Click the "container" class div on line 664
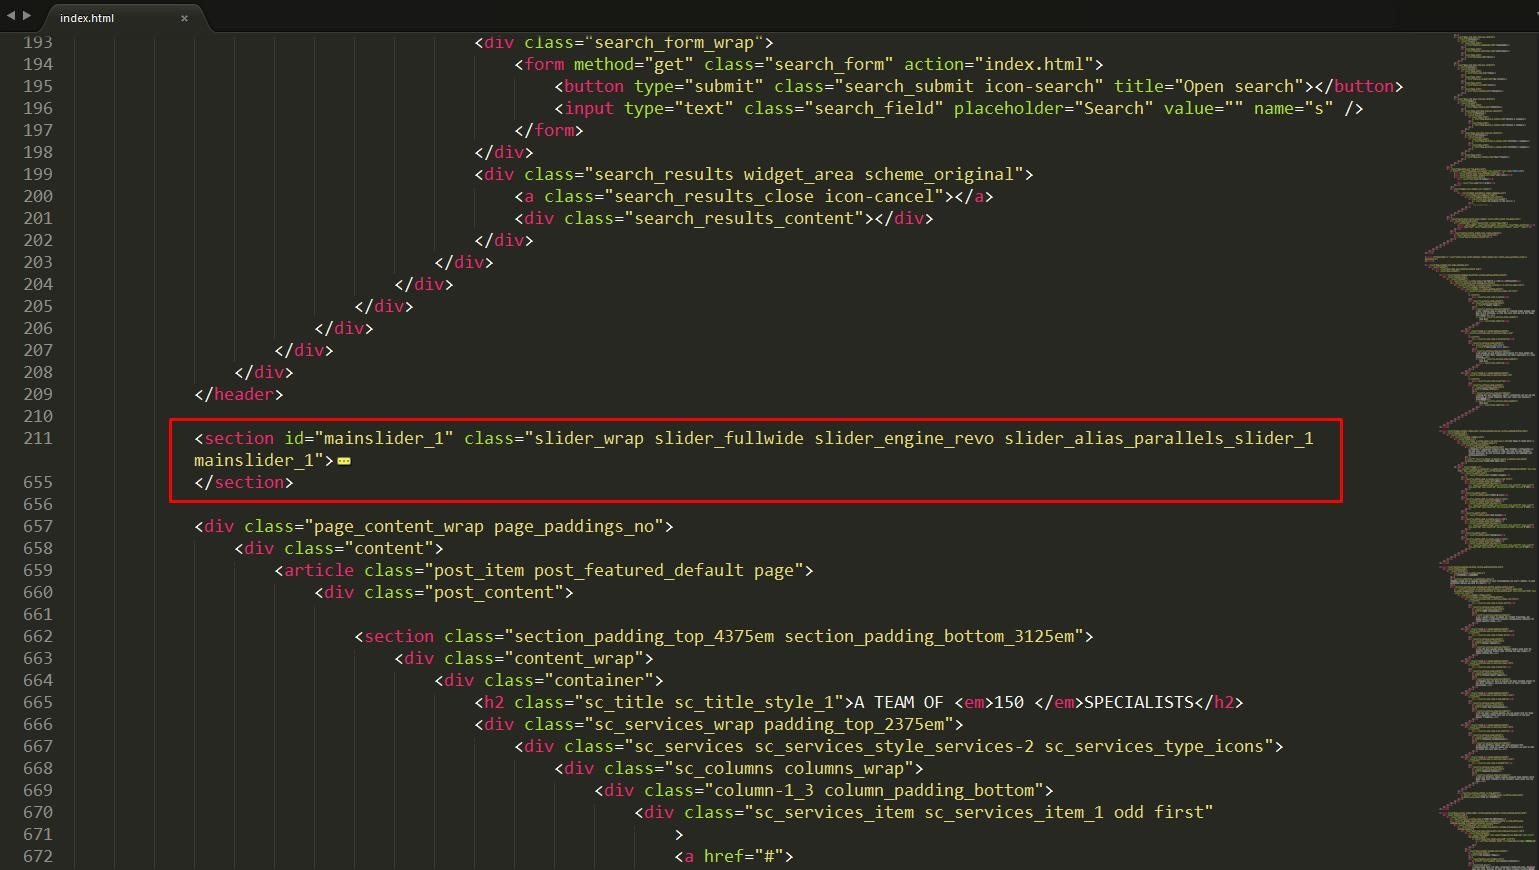This screenshot has width=1539, height=870. coord(598,680)
